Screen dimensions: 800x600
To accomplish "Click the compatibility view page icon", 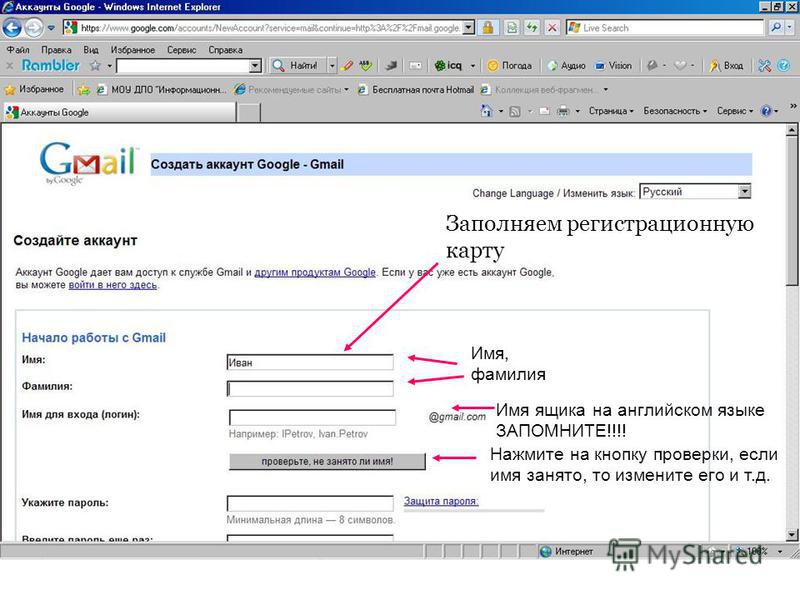I will [x=511, y=28].
